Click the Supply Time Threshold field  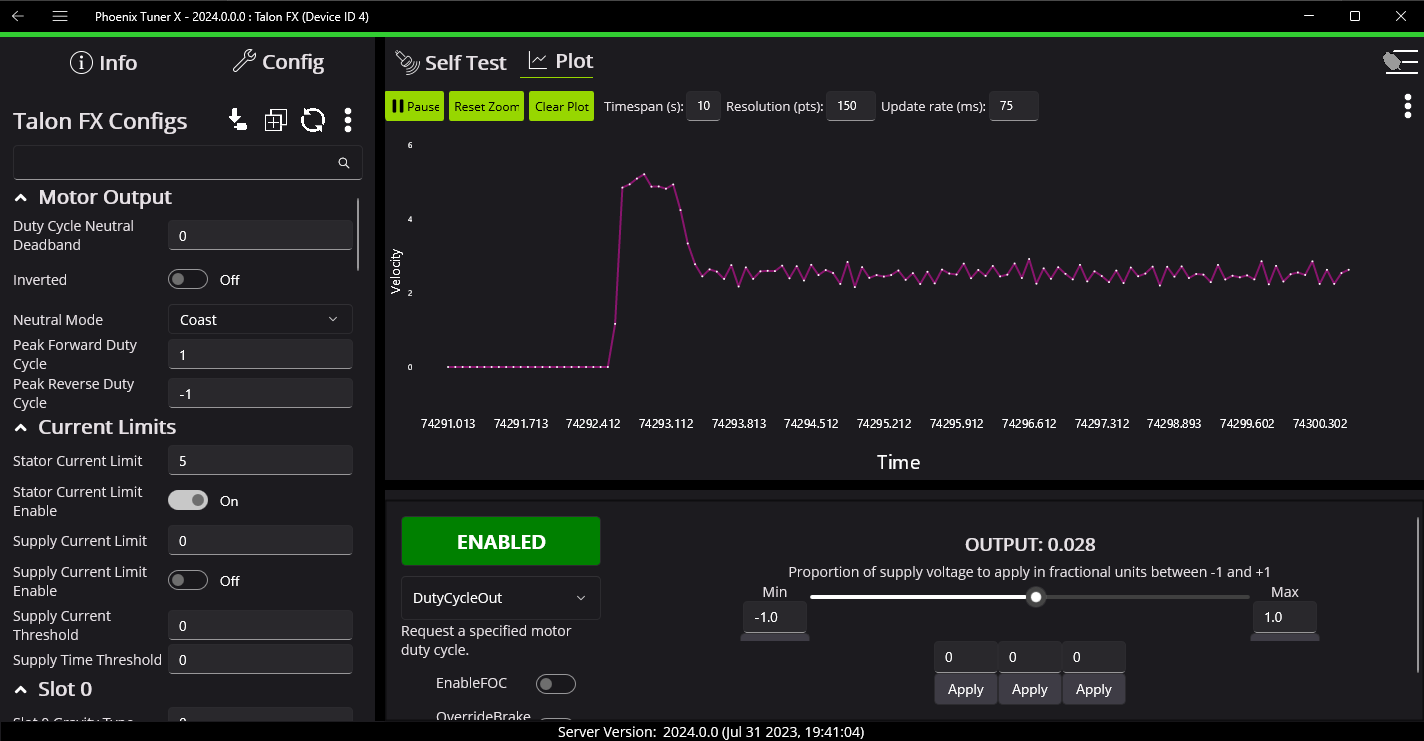tap(260, 659)
